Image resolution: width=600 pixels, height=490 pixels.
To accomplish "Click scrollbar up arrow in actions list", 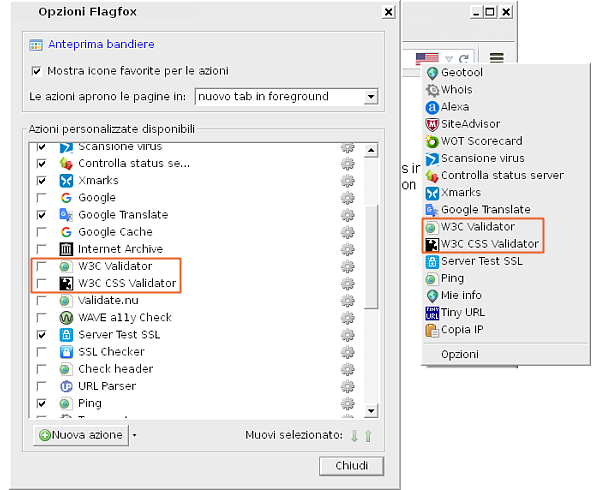I will [370, 150].
